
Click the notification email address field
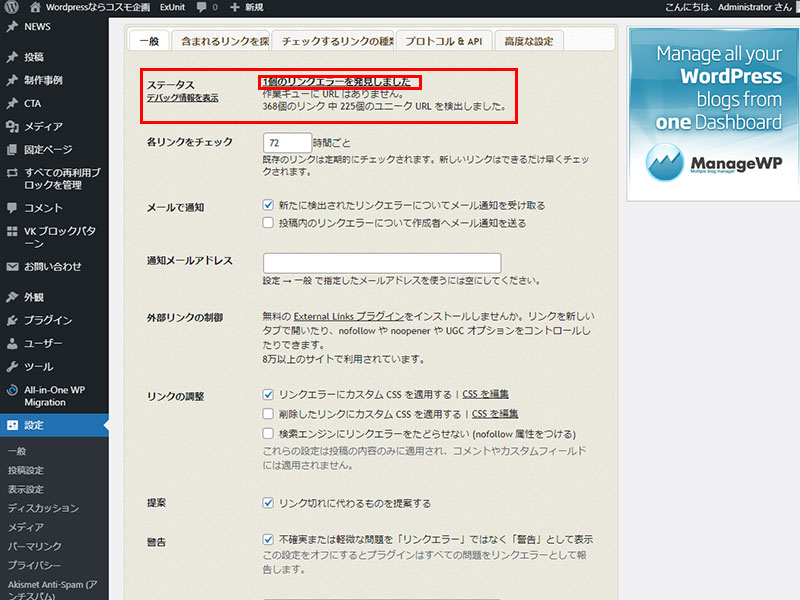pos(380,261)
